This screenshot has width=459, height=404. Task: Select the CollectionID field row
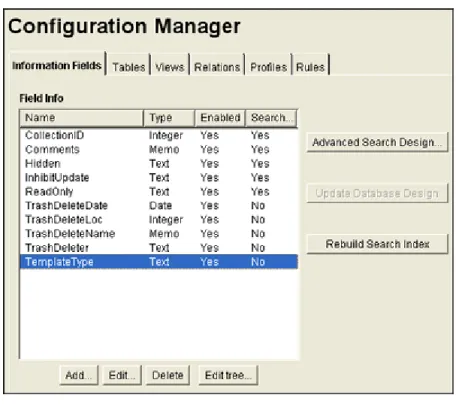(x=159, y=135)
